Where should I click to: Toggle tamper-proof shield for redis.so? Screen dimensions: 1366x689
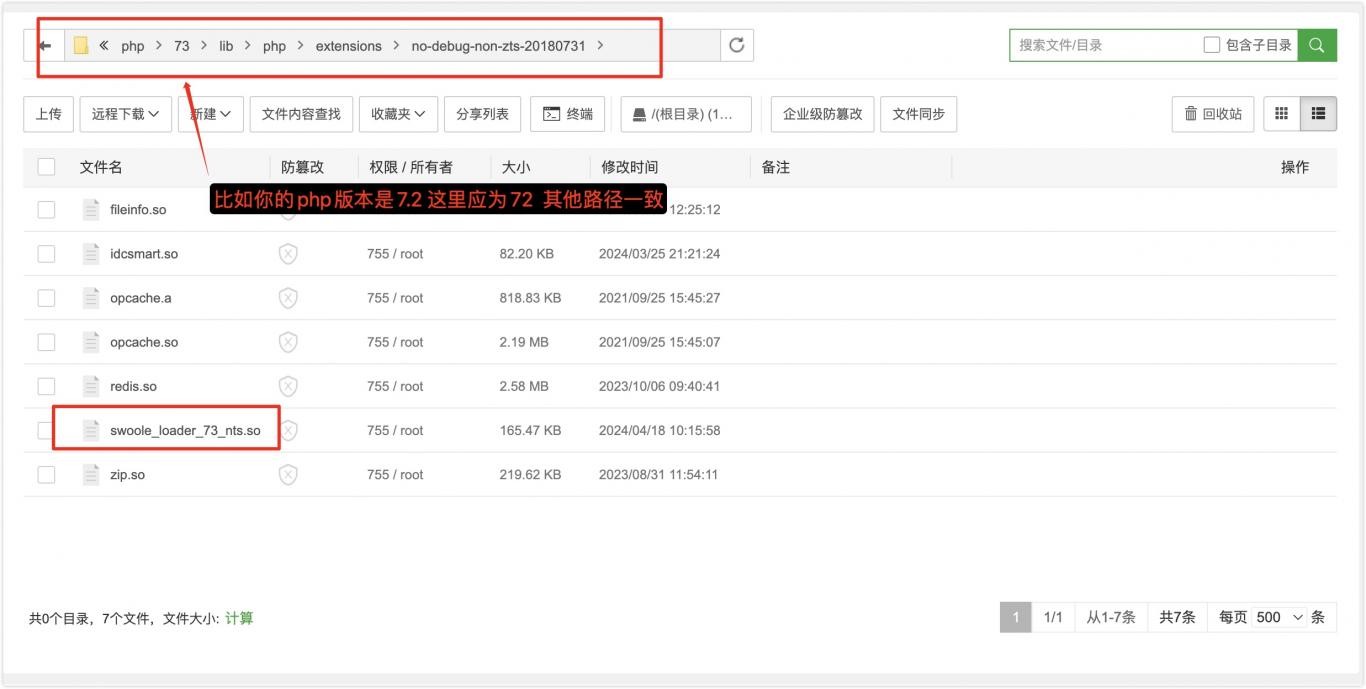[288, 386]
